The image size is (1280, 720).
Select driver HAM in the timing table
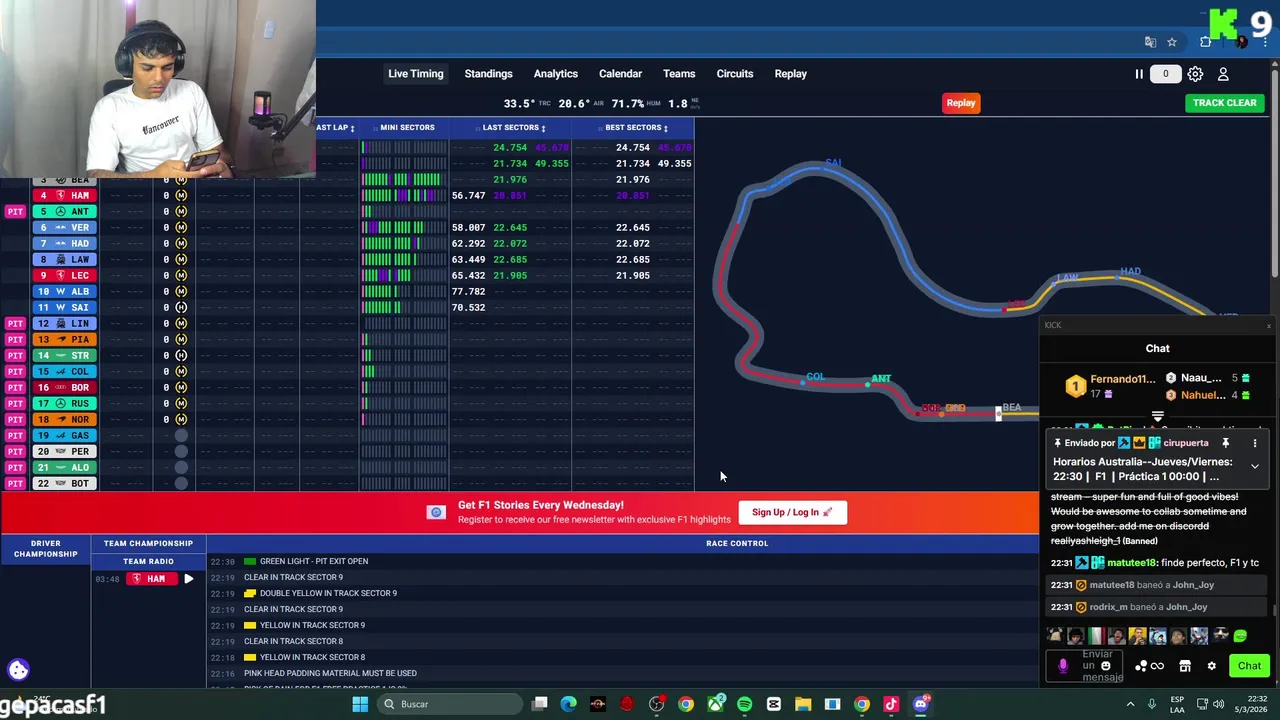tap(65, 195)
